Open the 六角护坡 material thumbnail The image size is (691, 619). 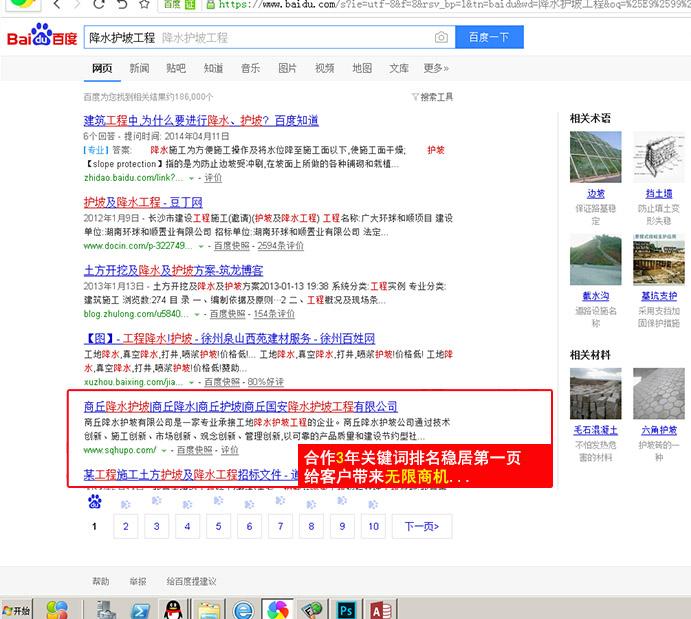(659, 393)
